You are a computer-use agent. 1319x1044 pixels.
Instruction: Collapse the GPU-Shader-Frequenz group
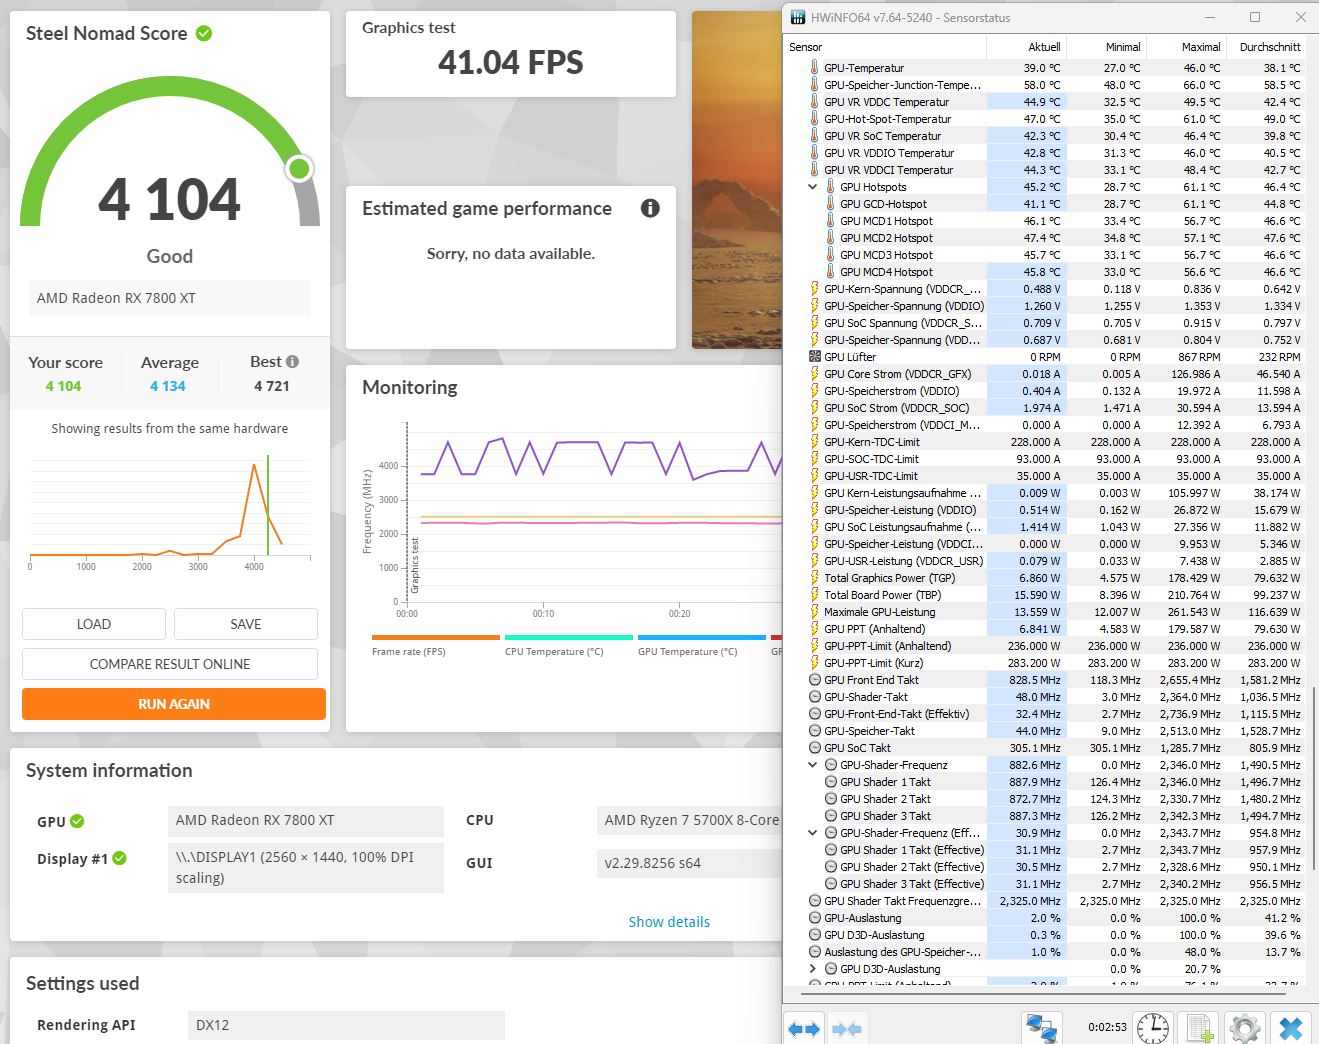[x=813, y=765]
